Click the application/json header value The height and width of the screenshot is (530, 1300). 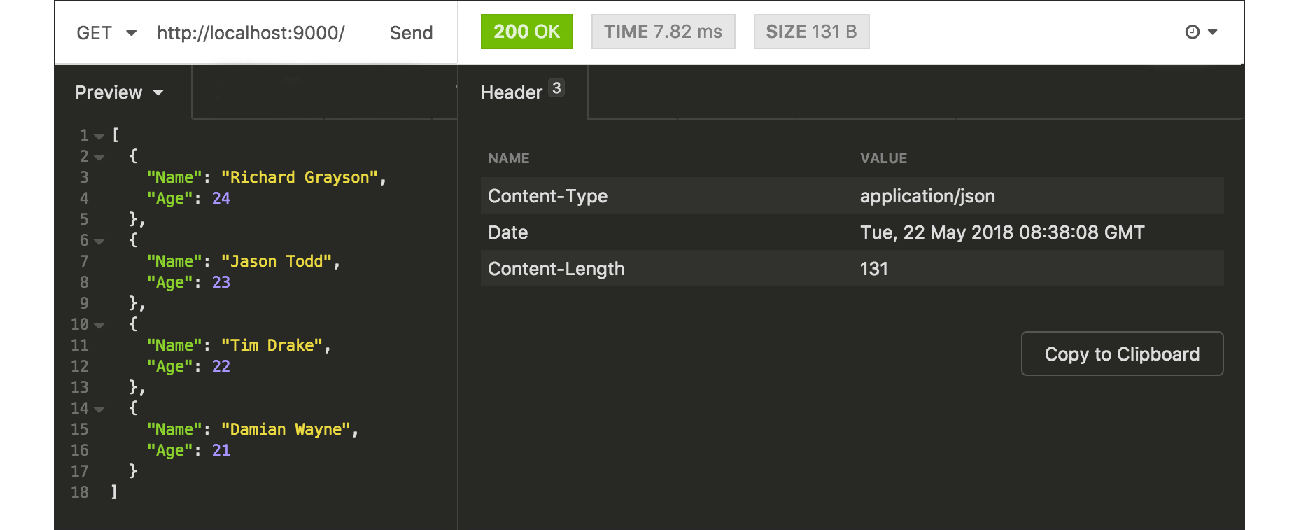tap(927, 196)
